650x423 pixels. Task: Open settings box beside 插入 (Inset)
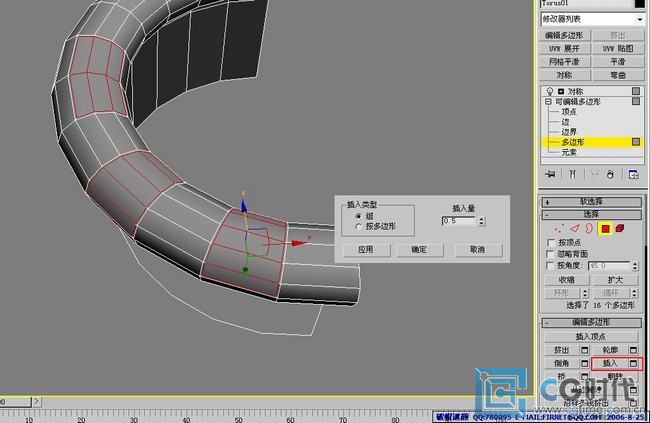pyautogui.click(x=633, y=363)
